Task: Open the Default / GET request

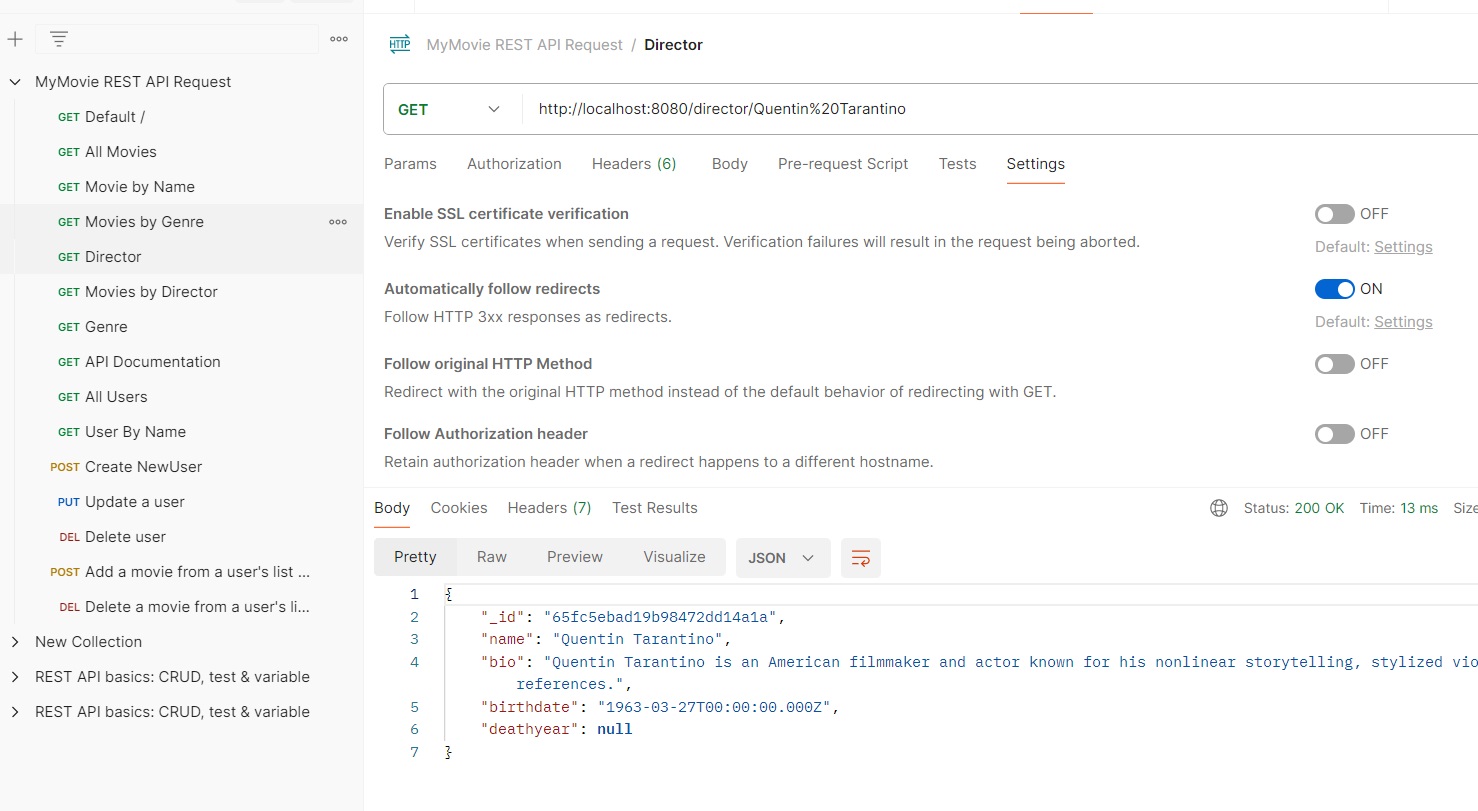Action: click(115, 117)
